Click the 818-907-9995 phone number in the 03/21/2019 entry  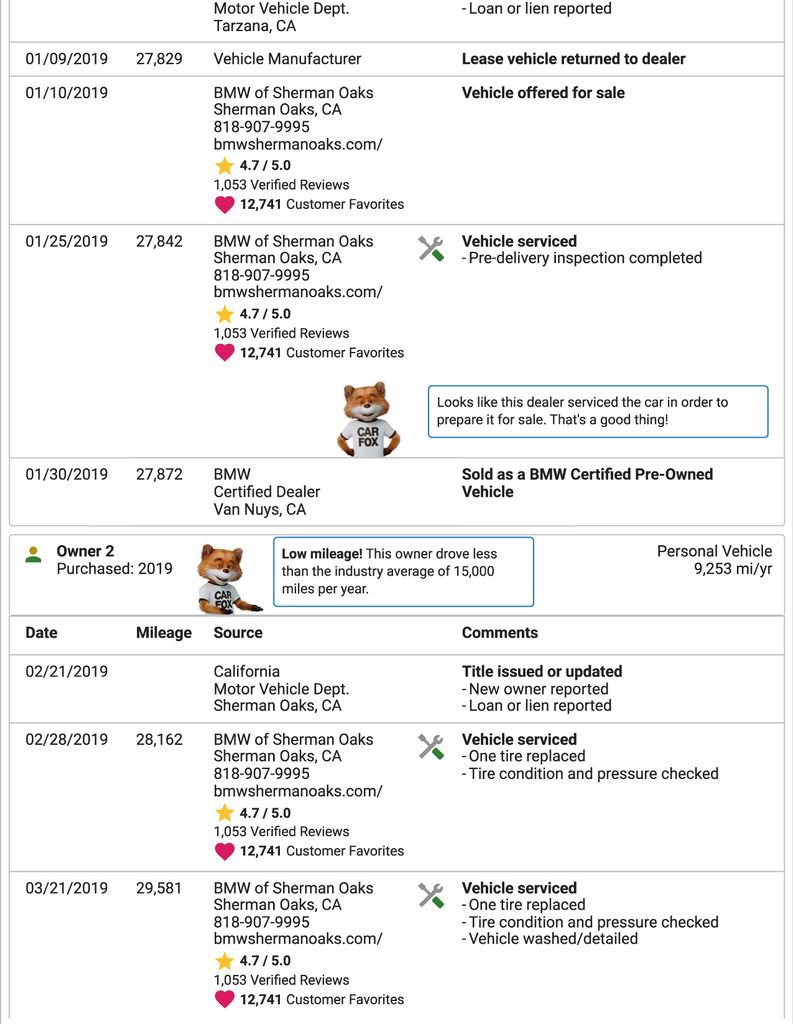(262, 922)
